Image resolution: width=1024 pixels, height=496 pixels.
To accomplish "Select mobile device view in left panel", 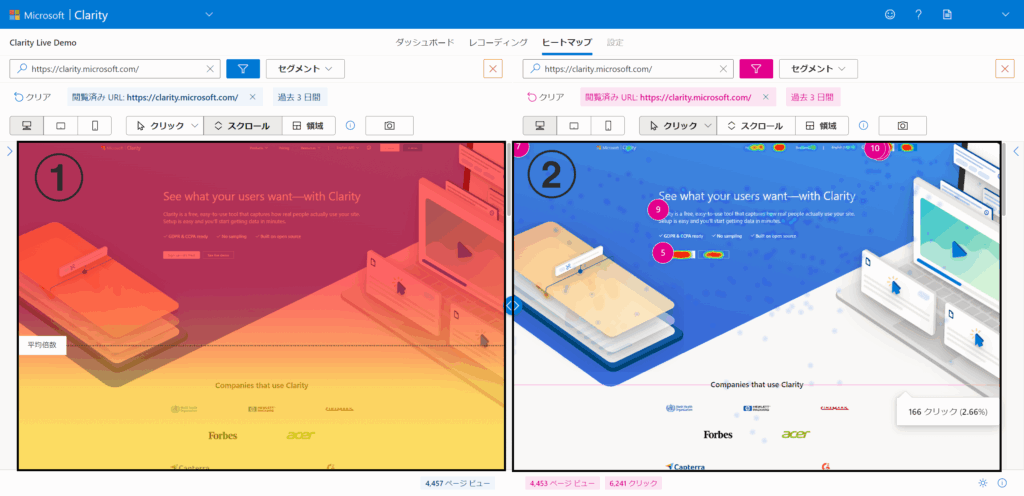I will (95, 126).
